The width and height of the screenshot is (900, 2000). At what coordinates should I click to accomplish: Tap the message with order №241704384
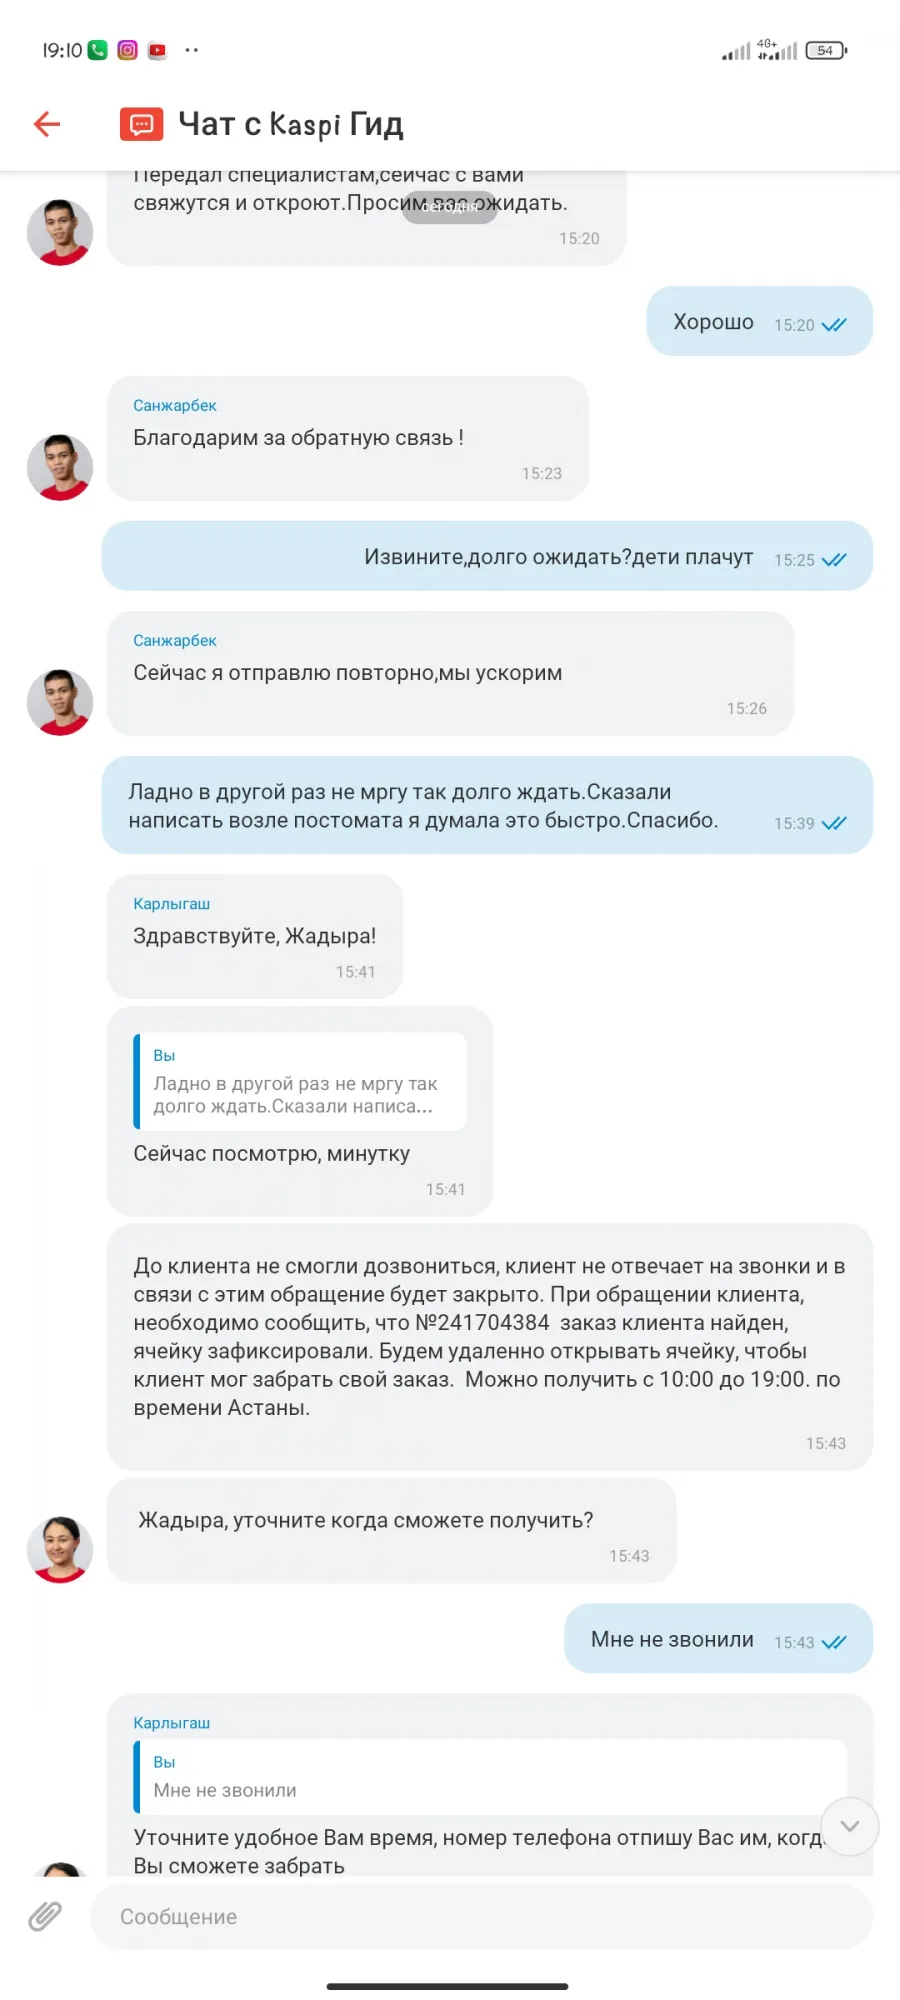point(490,1346)
